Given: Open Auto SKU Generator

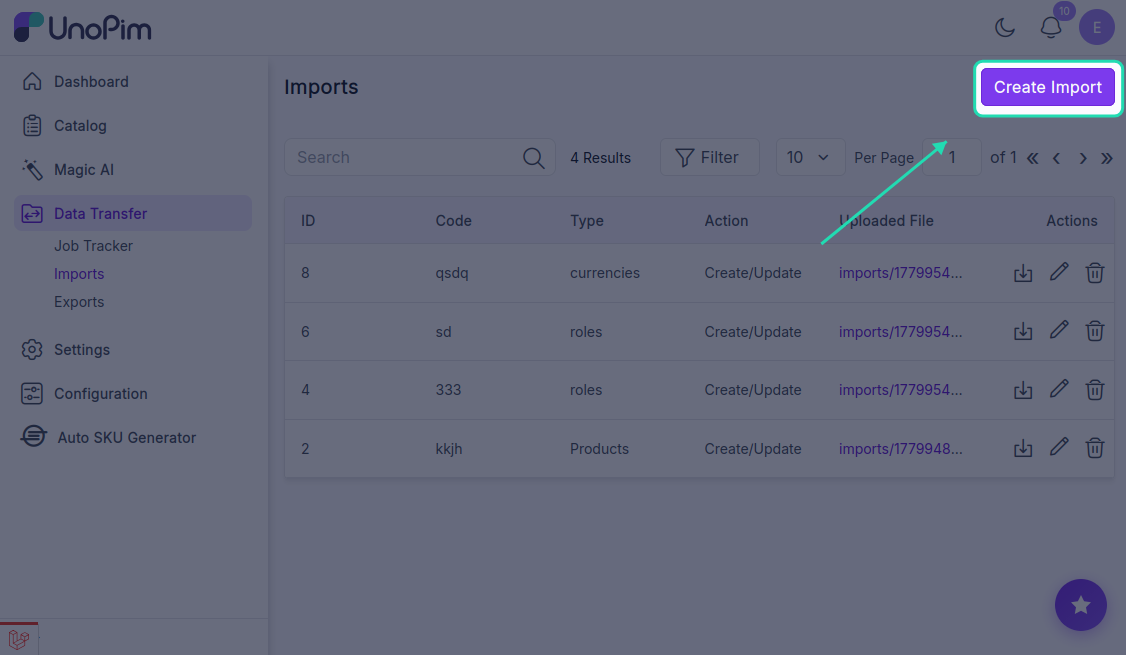Looking at the screenshot, I should 126,437.
